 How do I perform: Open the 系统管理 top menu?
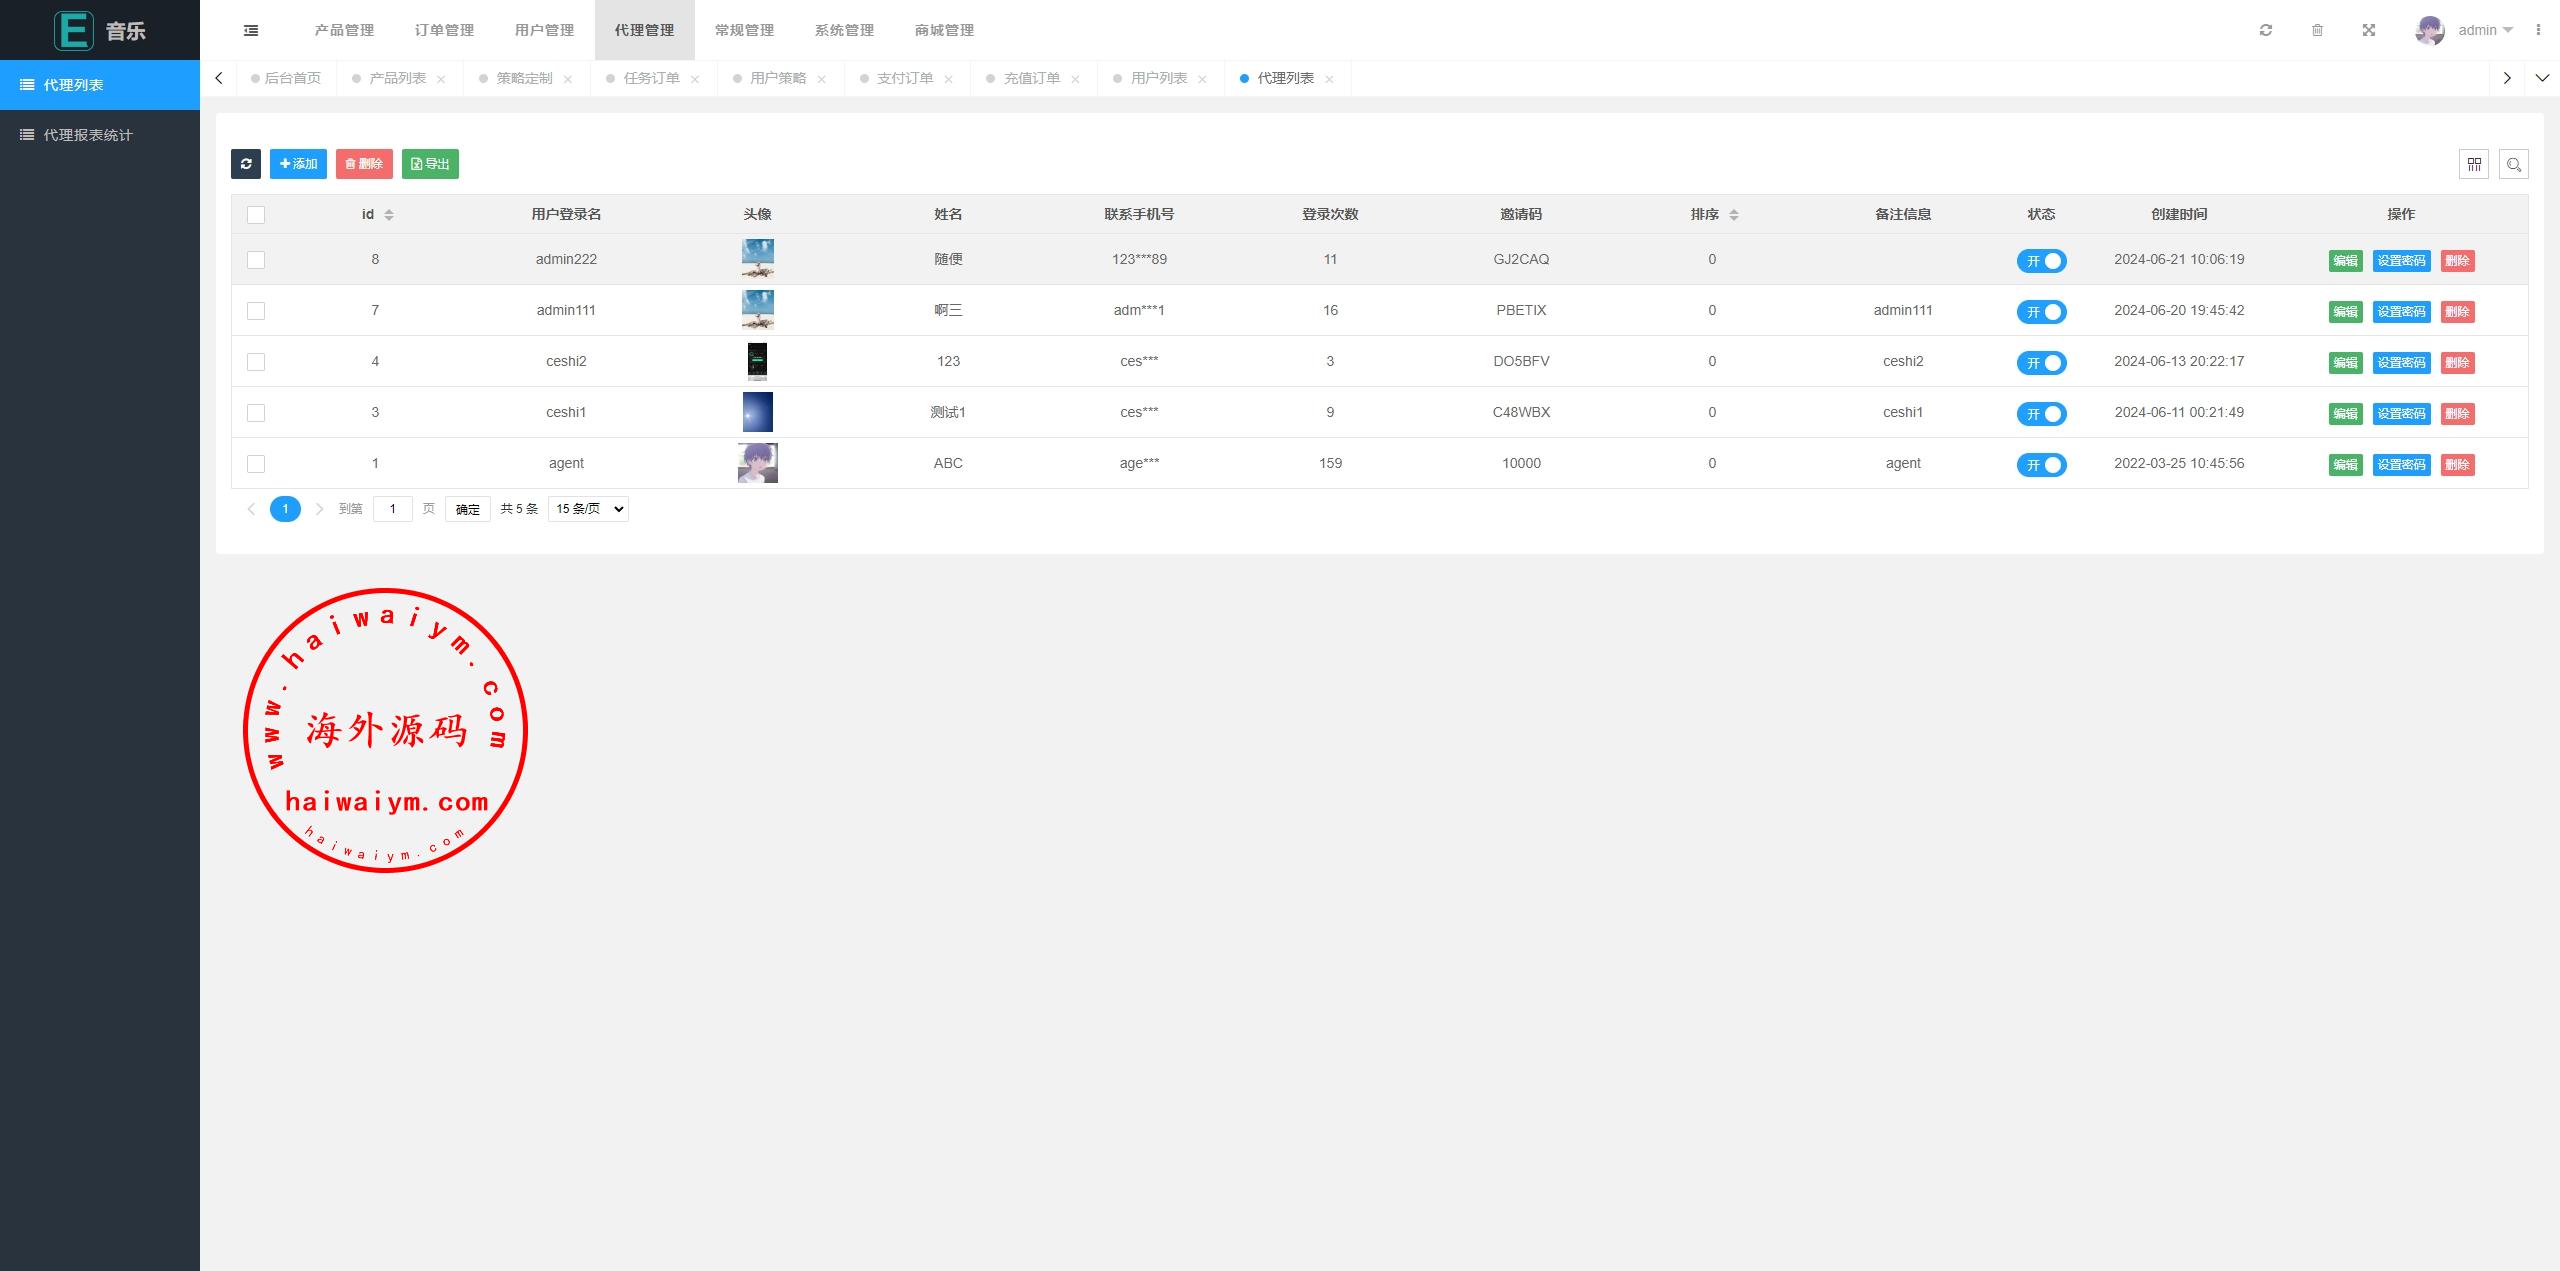844,31
